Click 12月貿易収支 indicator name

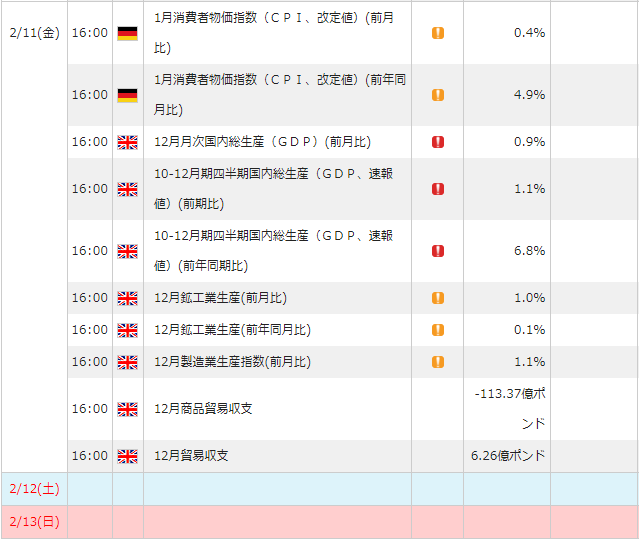pyautogui.click(x=191, y=456)
